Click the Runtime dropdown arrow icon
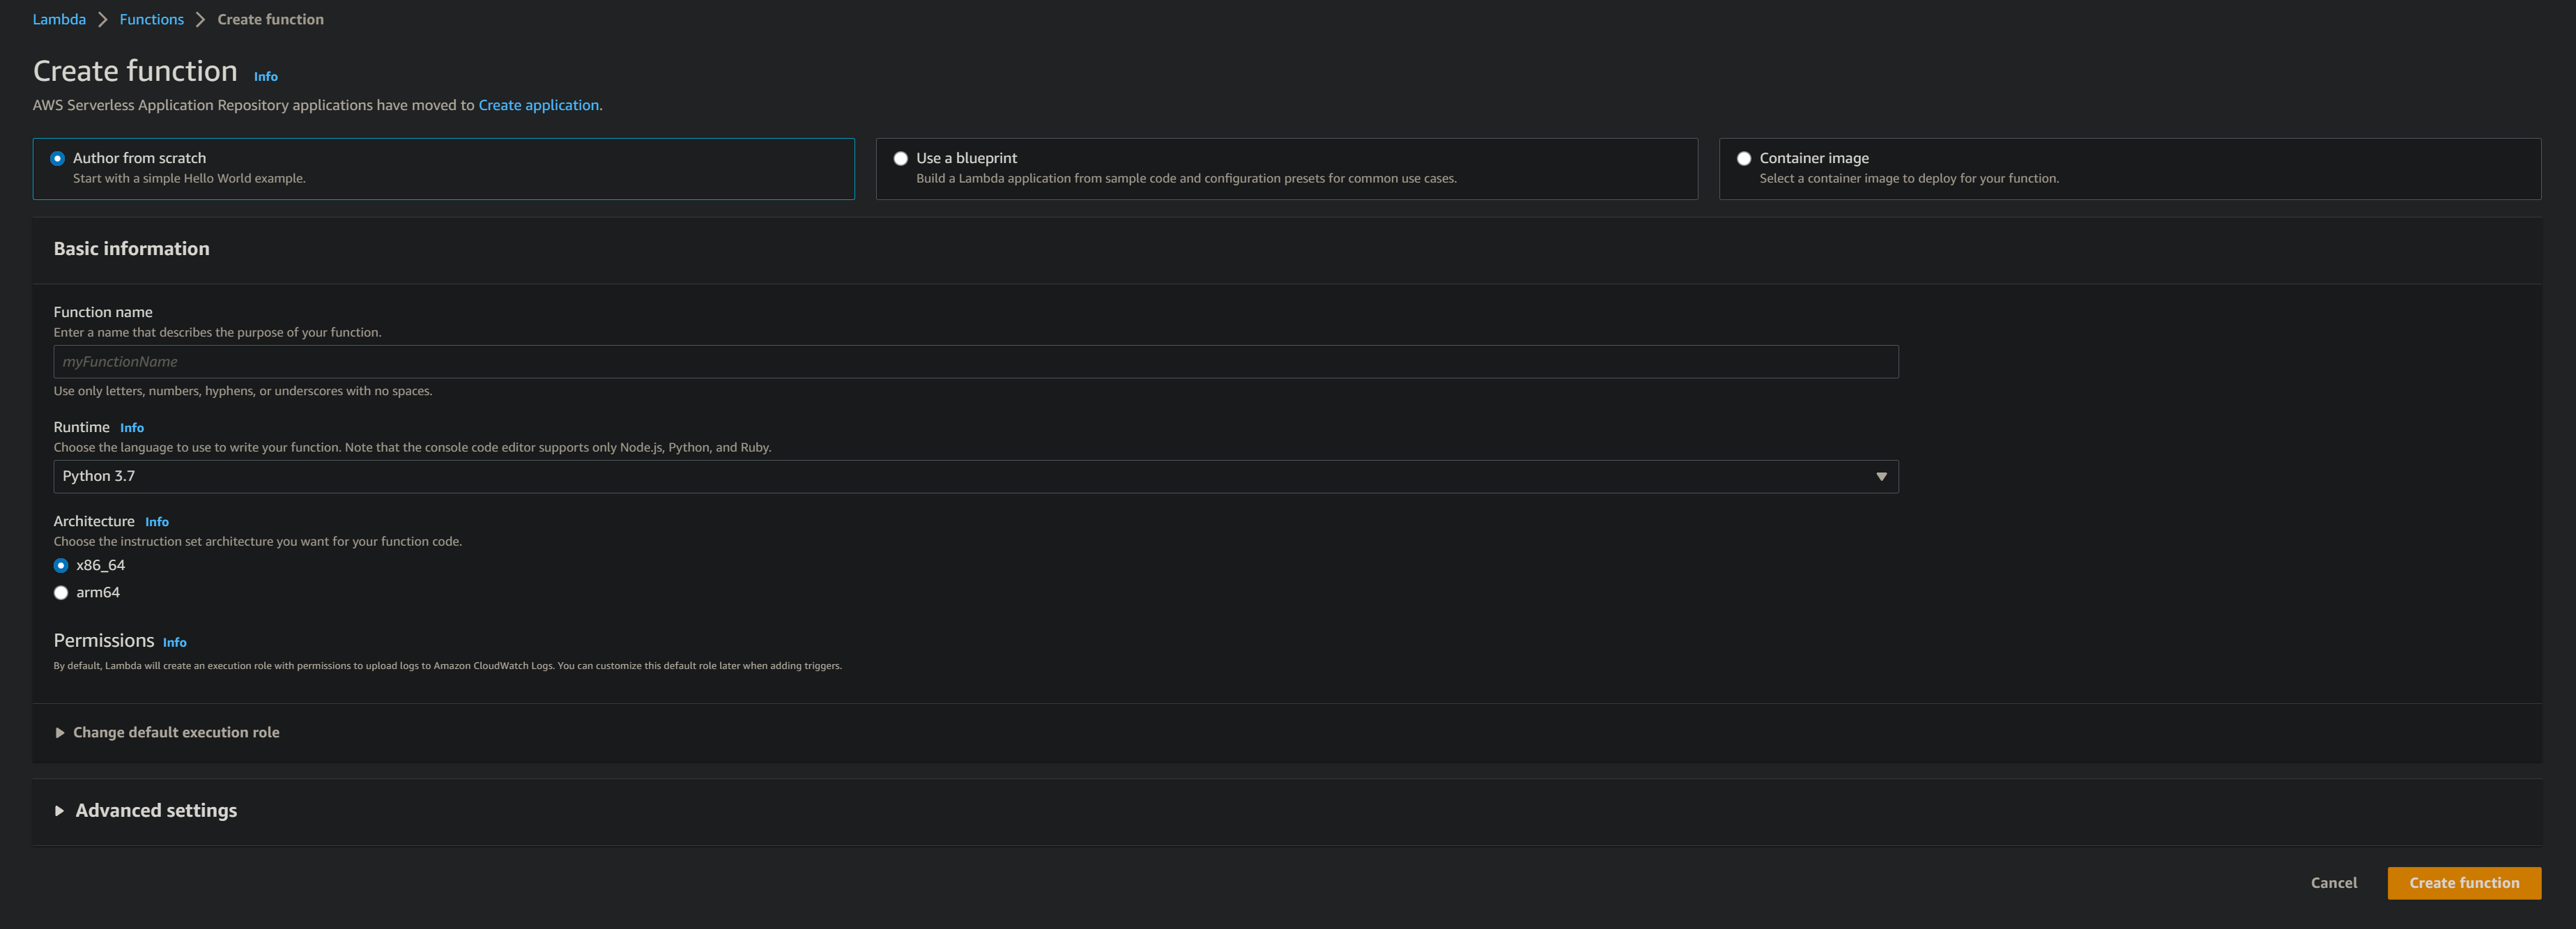The height and width of the screenshot is (929, 2576). click(x=1881, y=476)
